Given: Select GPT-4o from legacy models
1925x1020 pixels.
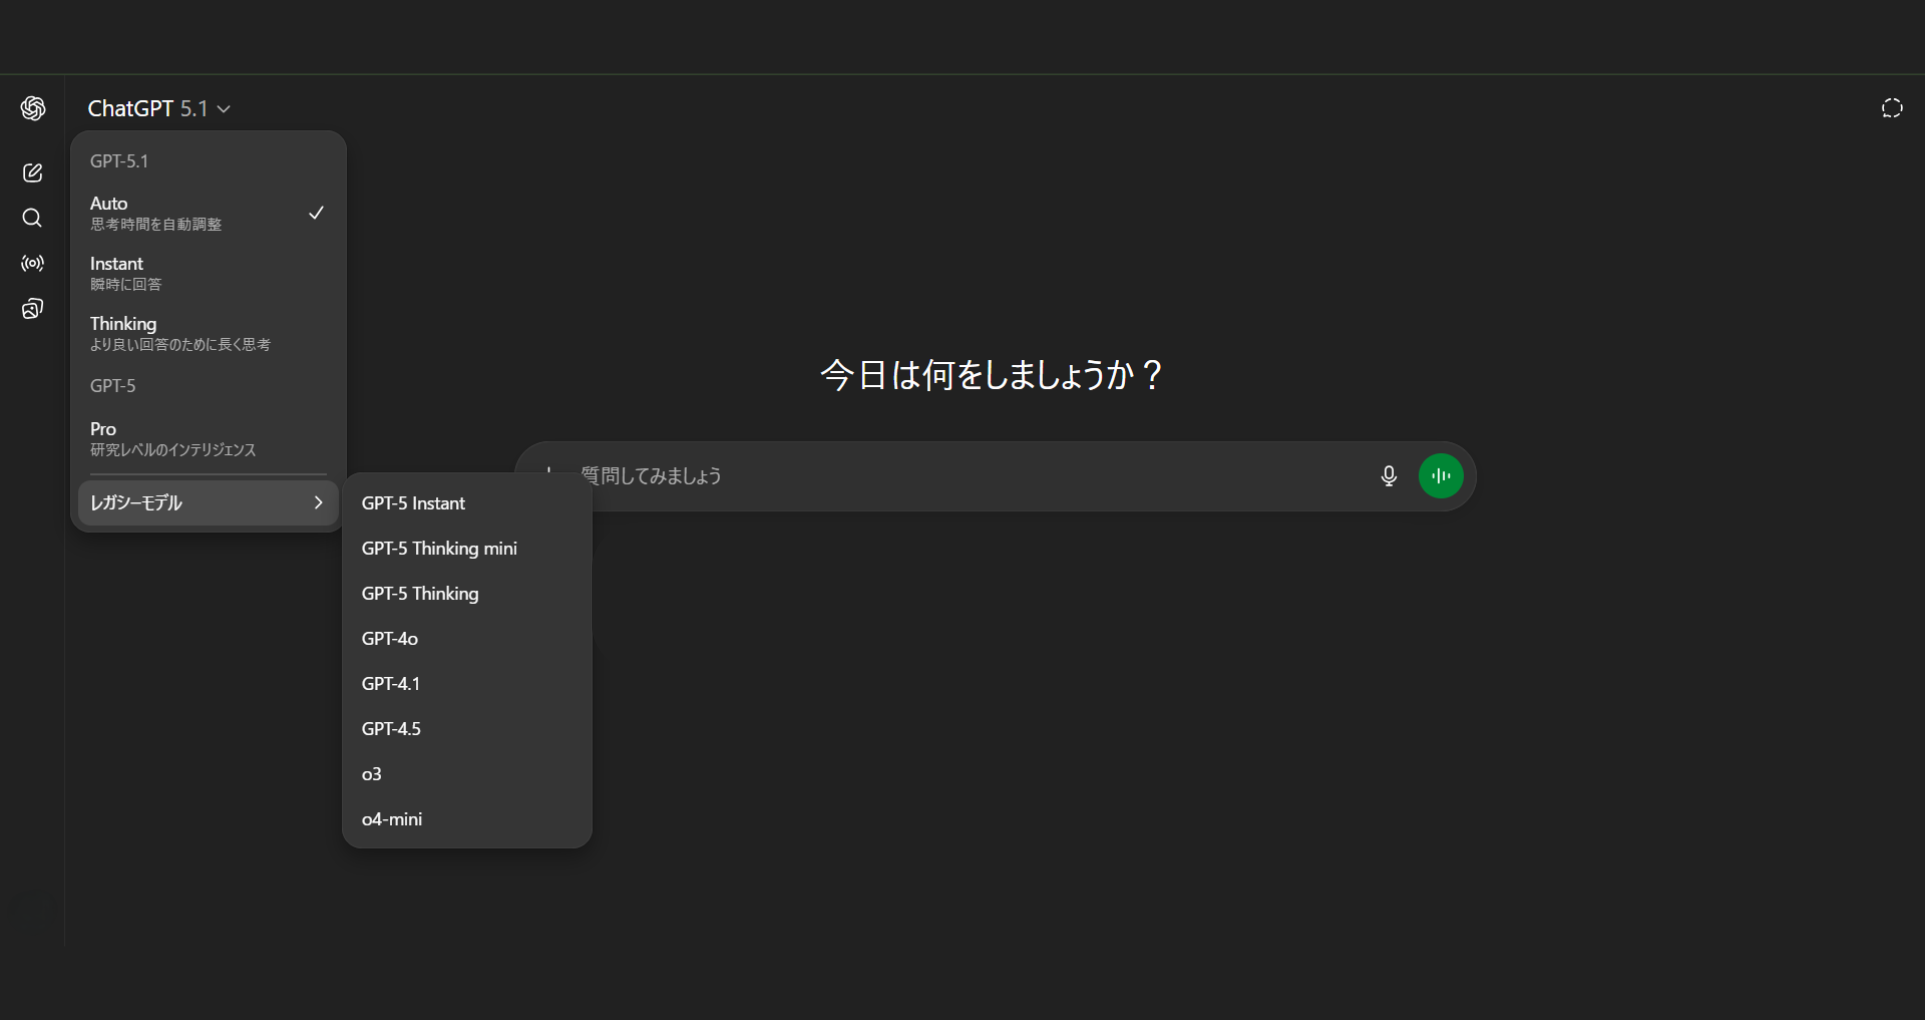Looking at the screenshot, I should tap(390, 638).
